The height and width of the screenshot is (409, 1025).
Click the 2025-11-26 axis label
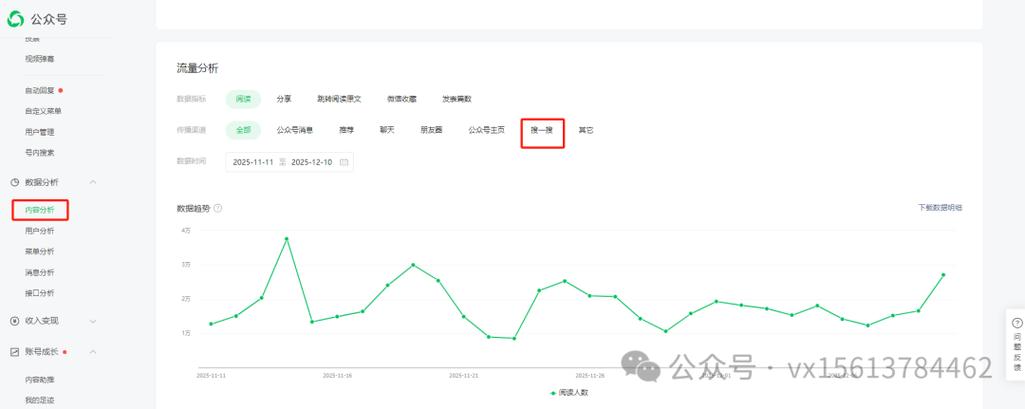click(590, 376)
